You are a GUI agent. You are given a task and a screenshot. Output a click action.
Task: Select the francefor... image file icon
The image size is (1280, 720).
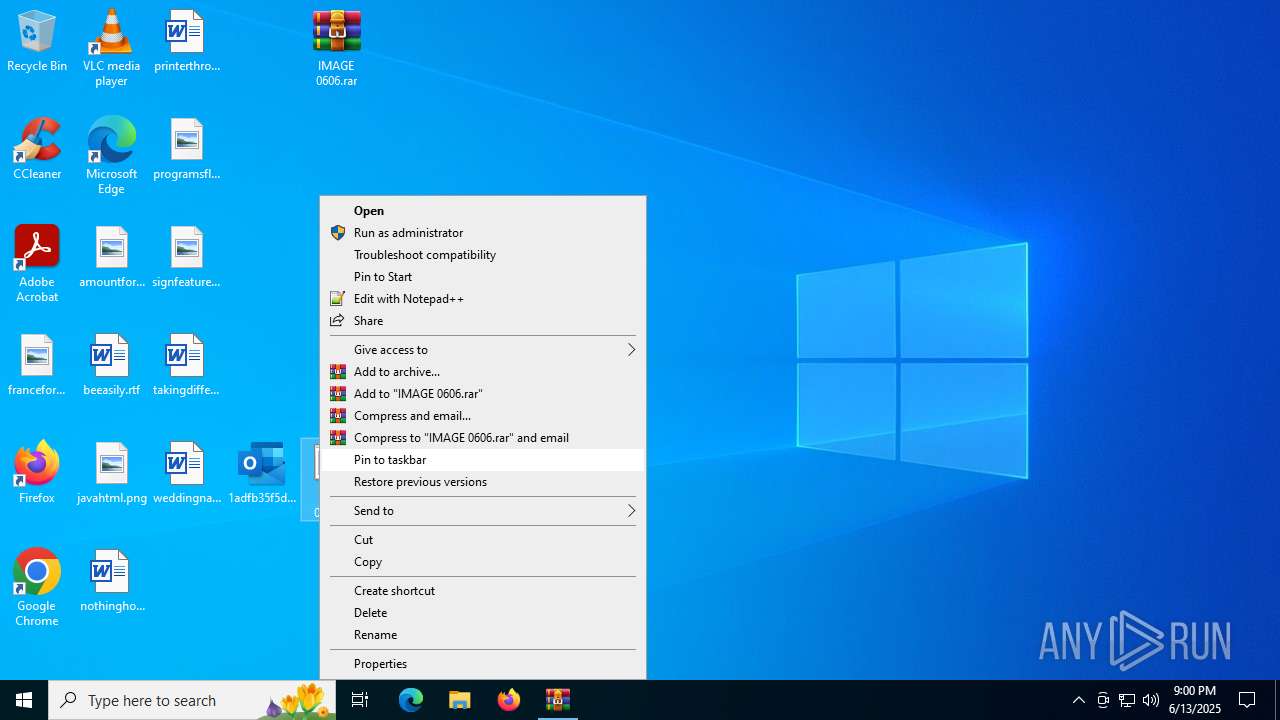pos(37,365)
